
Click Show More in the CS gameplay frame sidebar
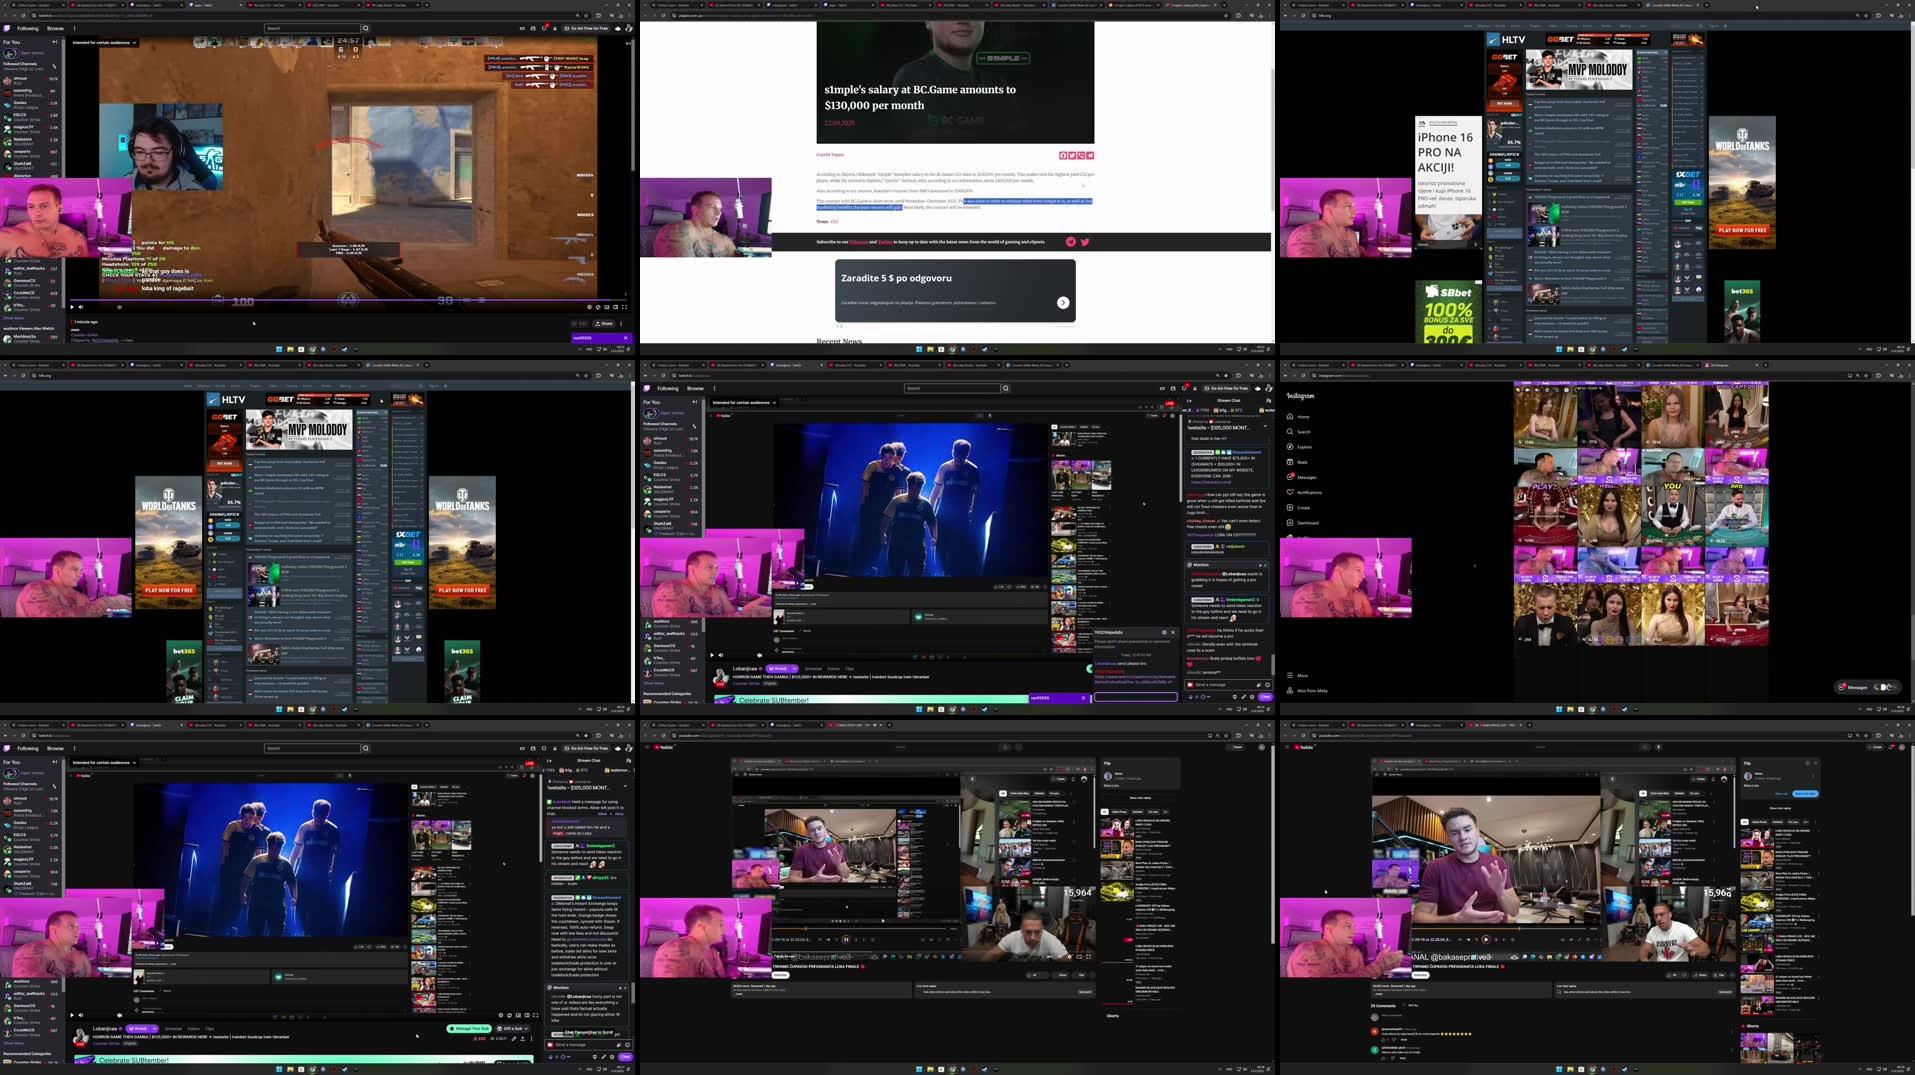click(12, 318)
